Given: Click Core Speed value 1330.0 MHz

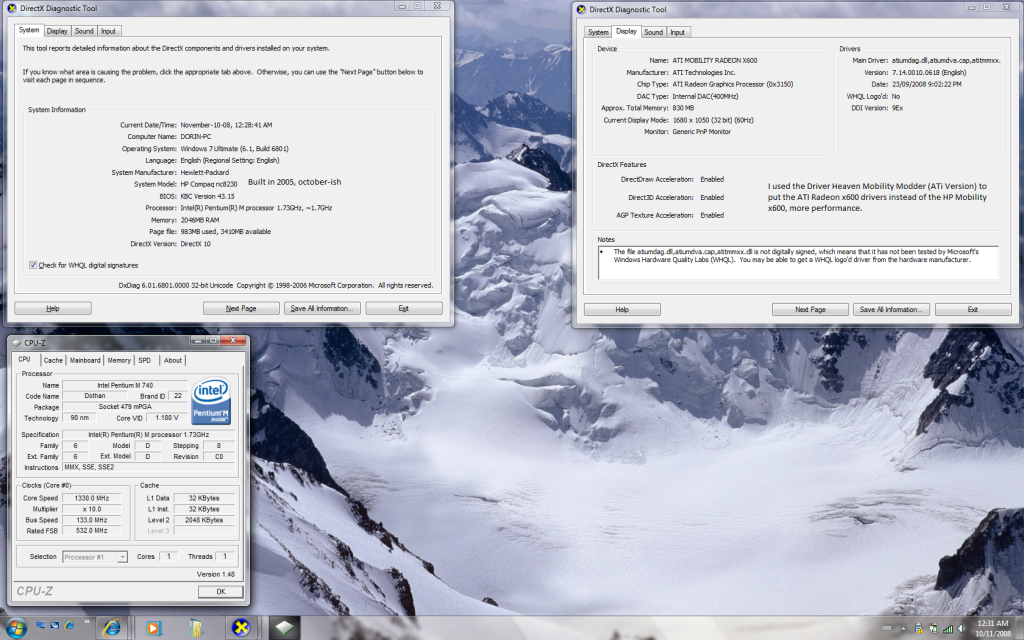Looking at the screenshot, I should (x=92, y=498).
